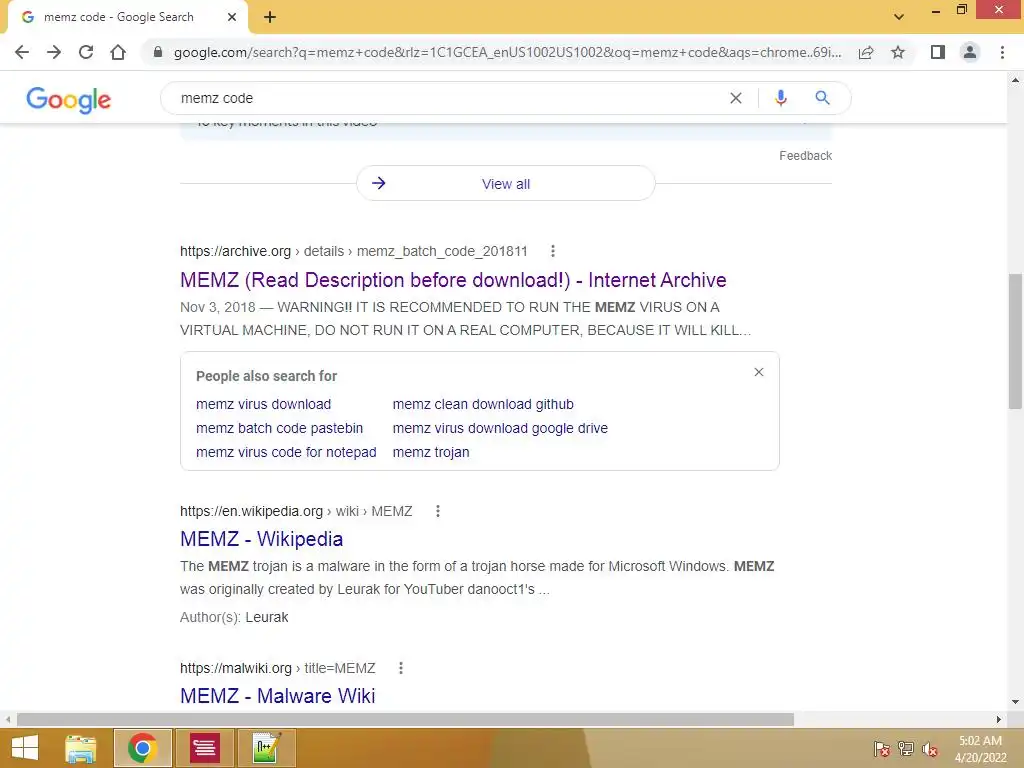
Task: Click the Feedback link
Action: 805,155
